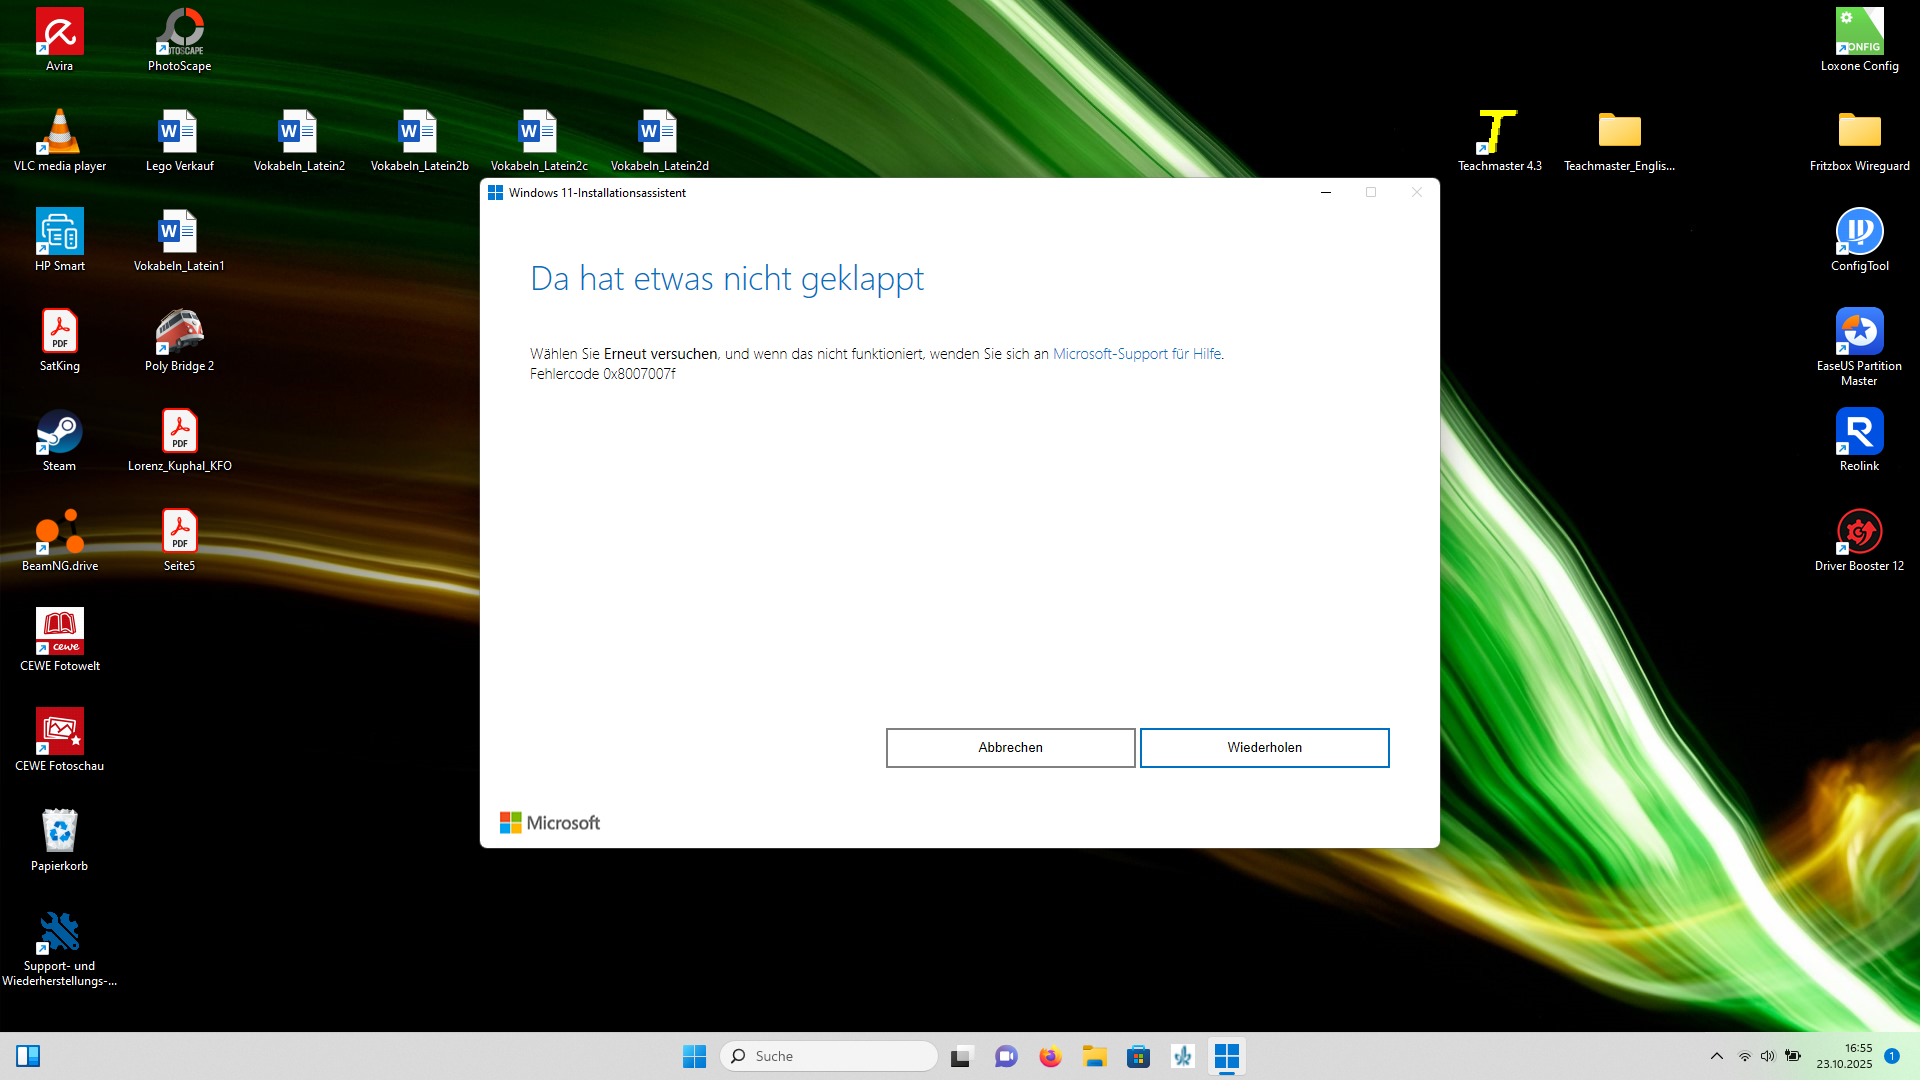Click the Abbrechen button in the installer
Viewport: 1920px width, 1080px height.
[x=1010, y=747]
